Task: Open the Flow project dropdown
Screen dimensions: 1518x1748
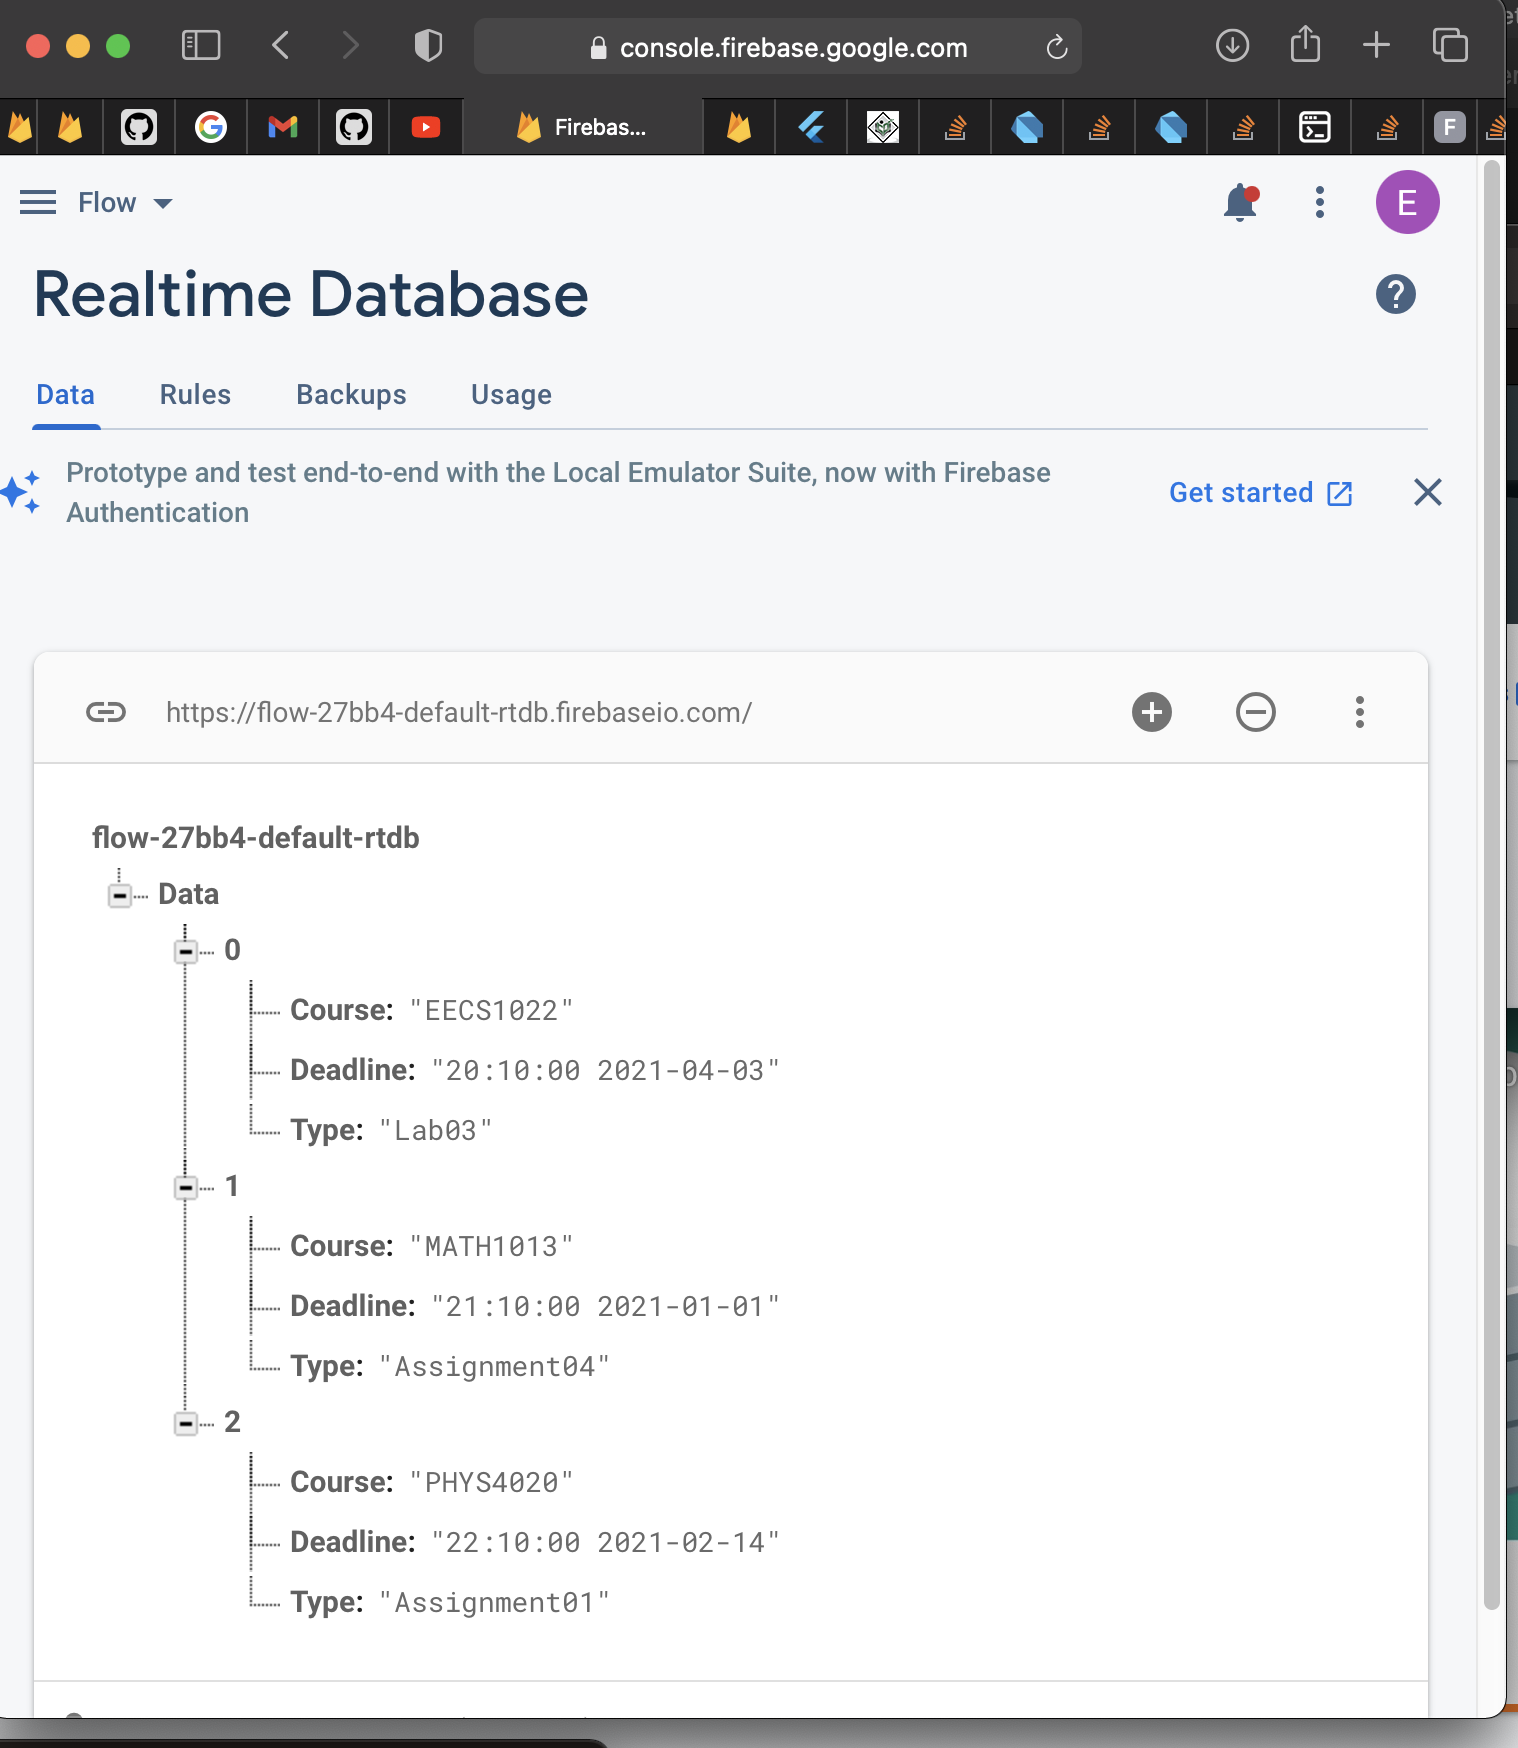Action: 125,203
